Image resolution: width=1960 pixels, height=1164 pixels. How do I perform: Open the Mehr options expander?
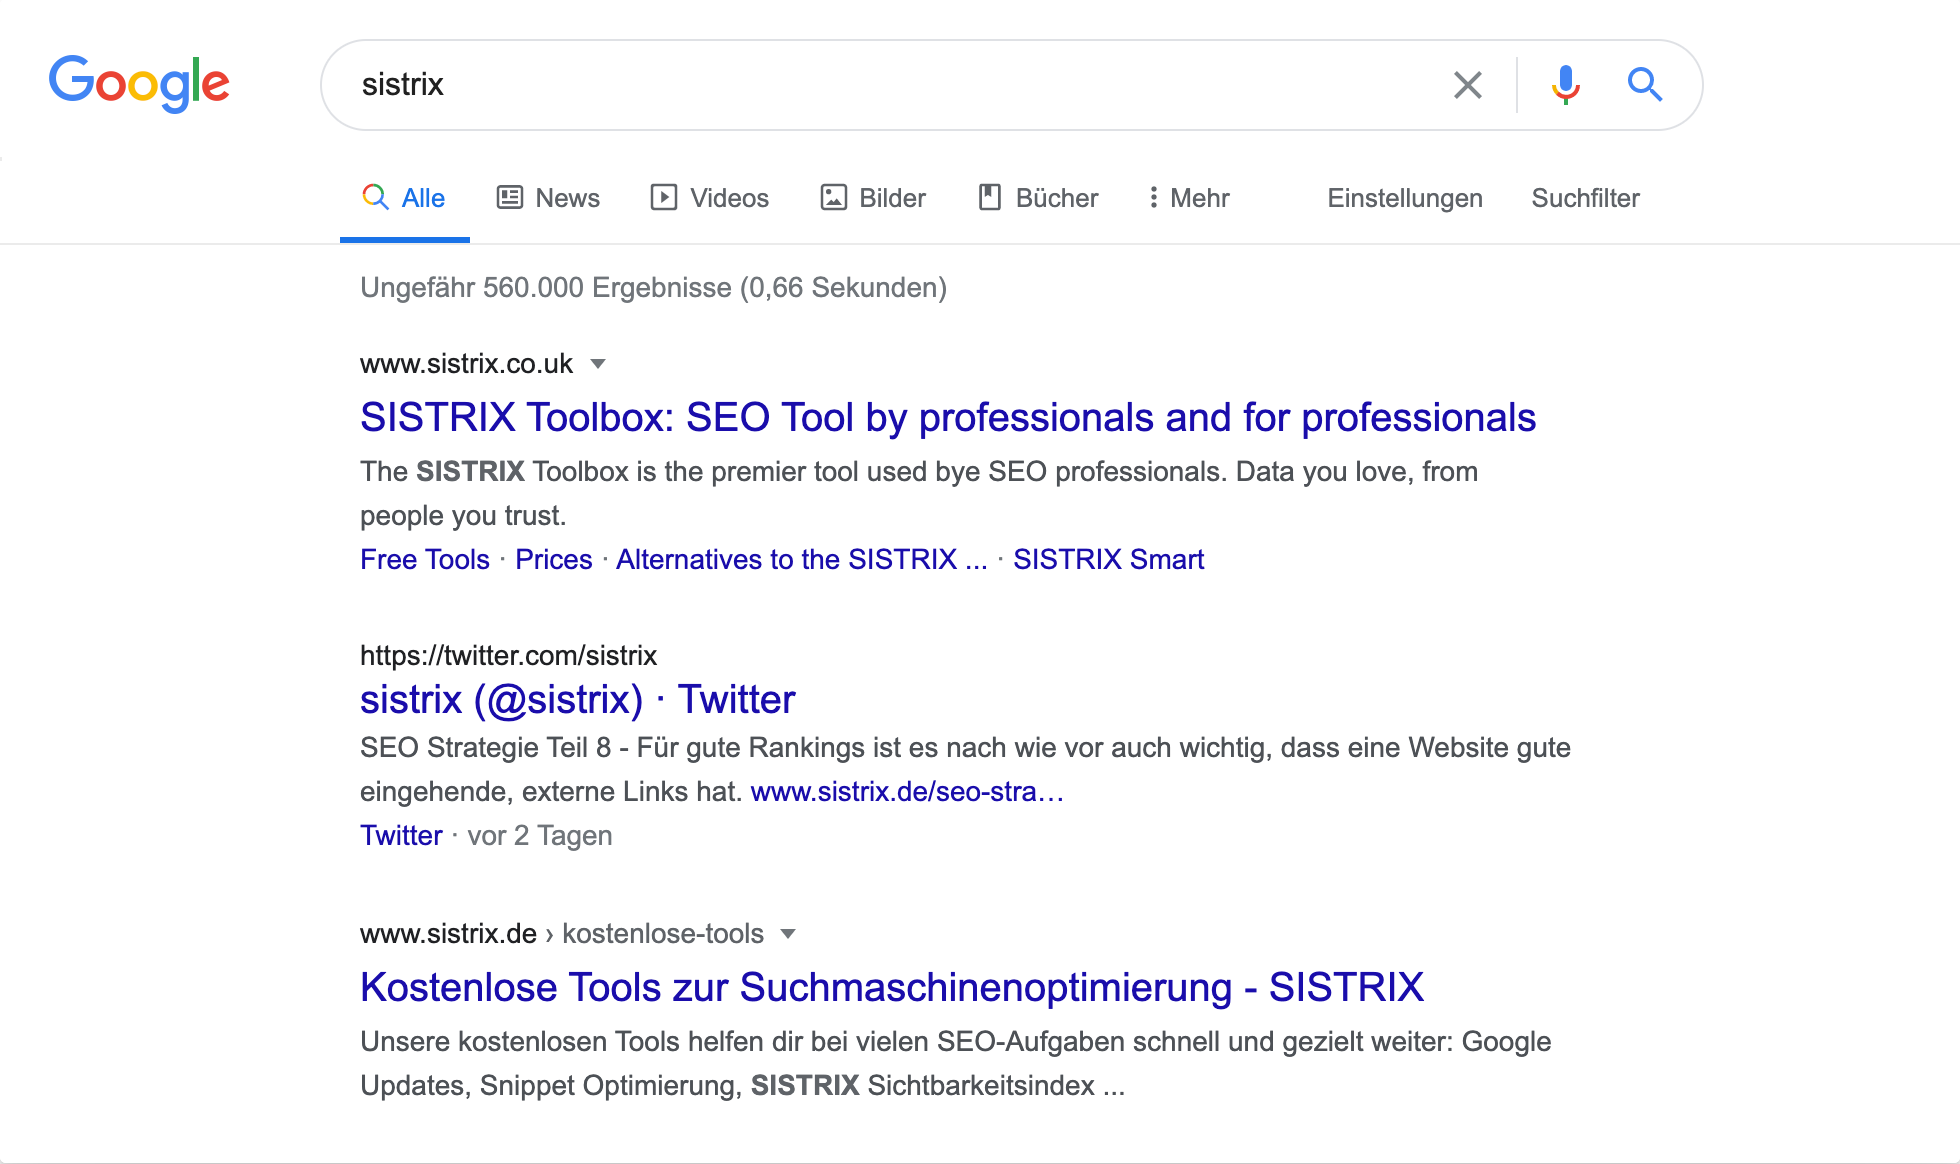pyautogui.click(x=1188, y=197)
